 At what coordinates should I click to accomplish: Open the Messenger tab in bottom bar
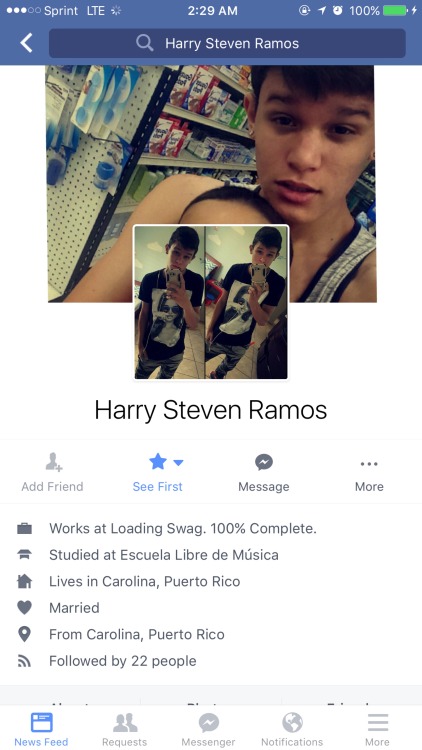[x=208, y=729]
